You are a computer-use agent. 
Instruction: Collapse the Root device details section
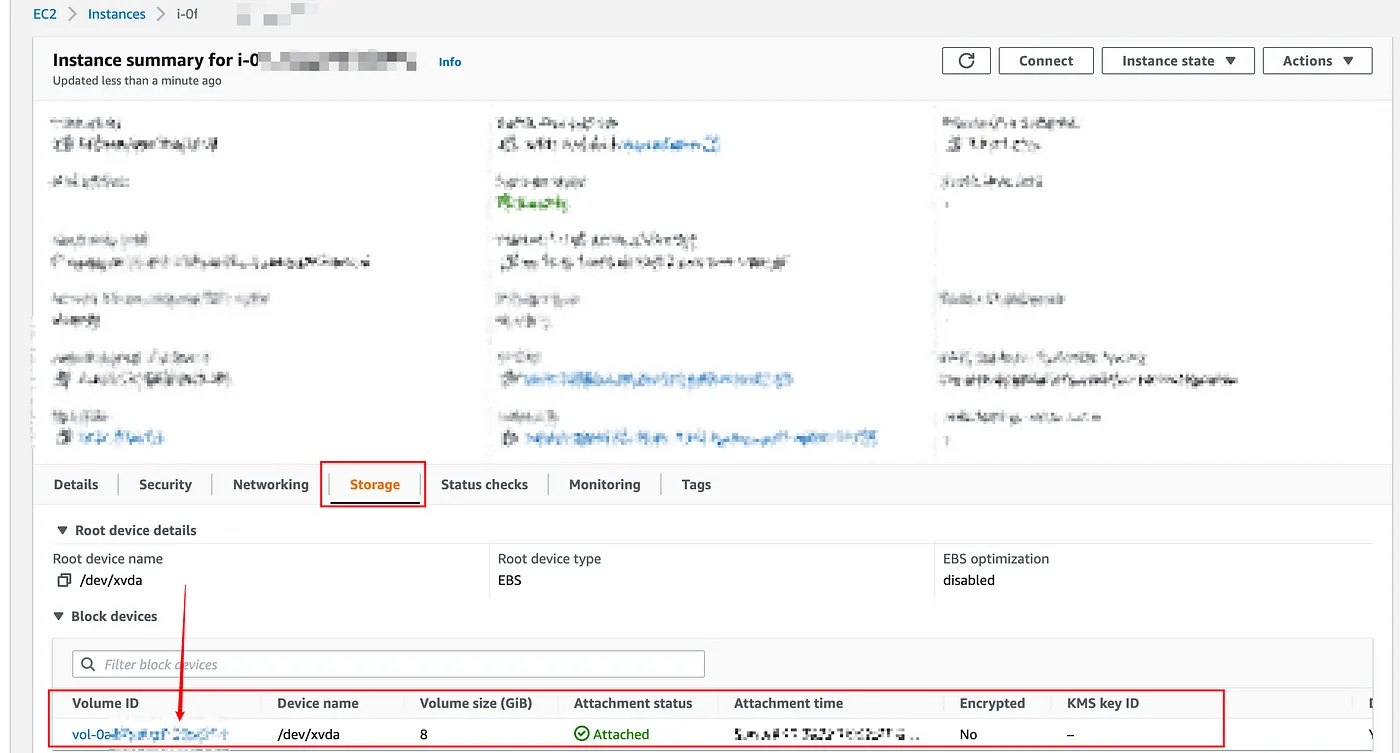tap(61, 530)
